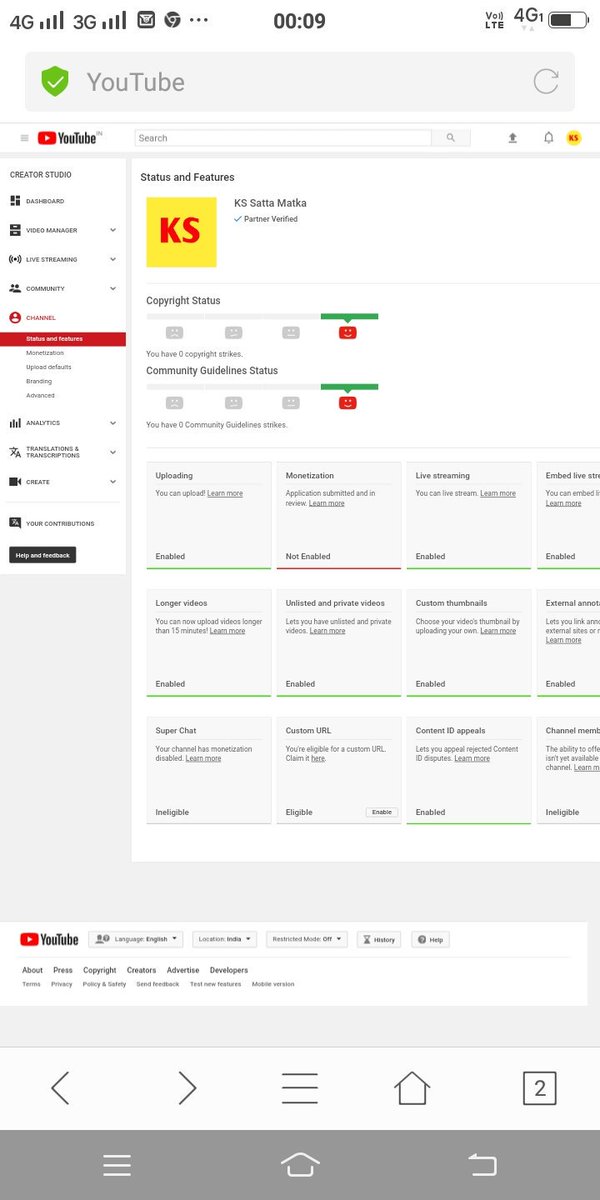Click the search magnifier button
This screenshot has width=600, height=1200.
[450, 138]
